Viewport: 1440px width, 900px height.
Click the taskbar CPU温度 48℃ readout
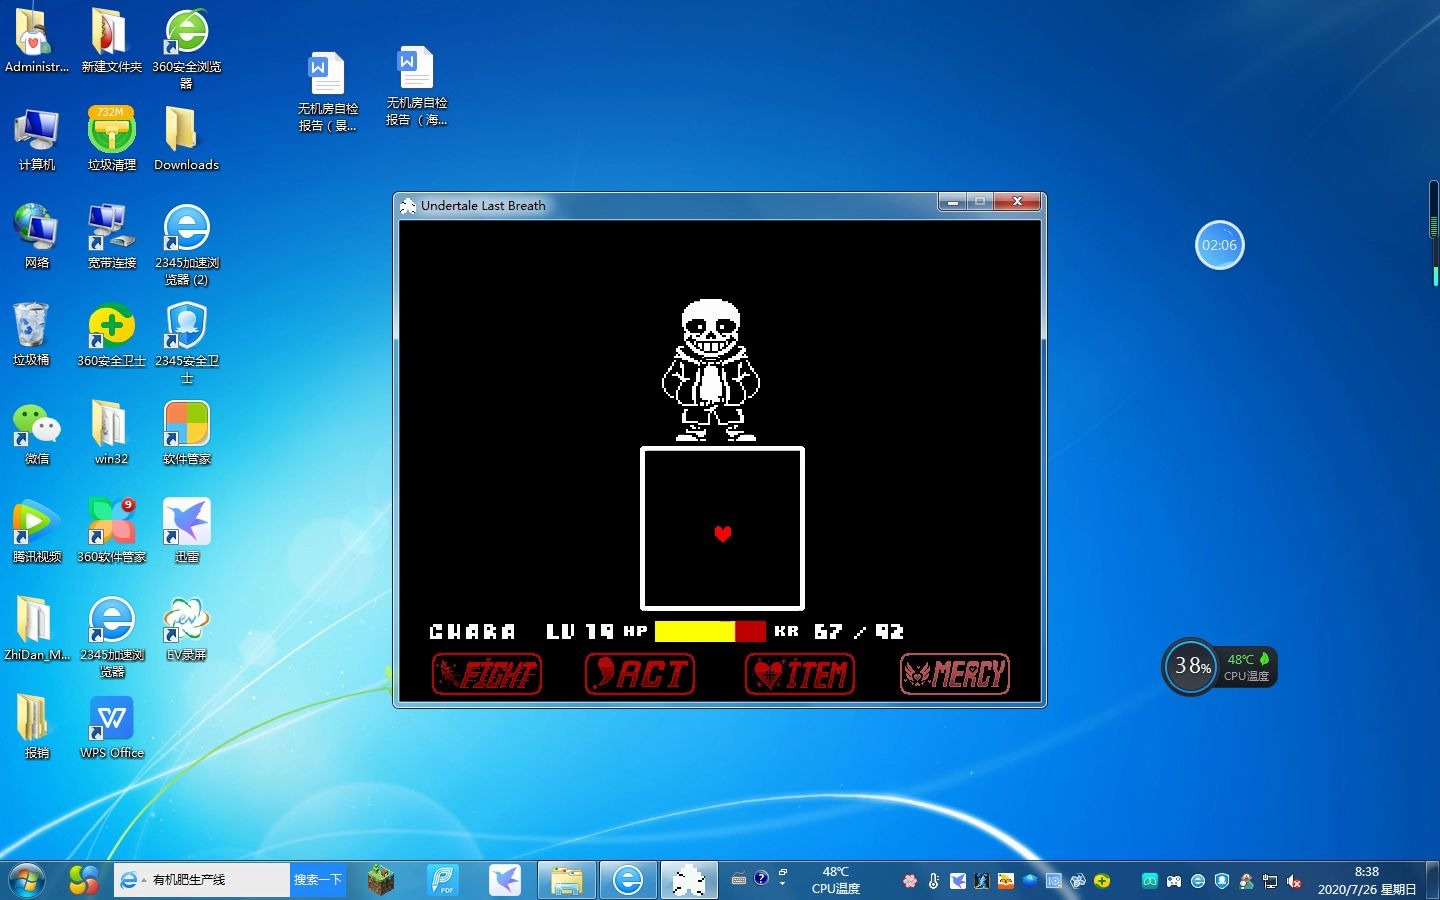(836, 880)
